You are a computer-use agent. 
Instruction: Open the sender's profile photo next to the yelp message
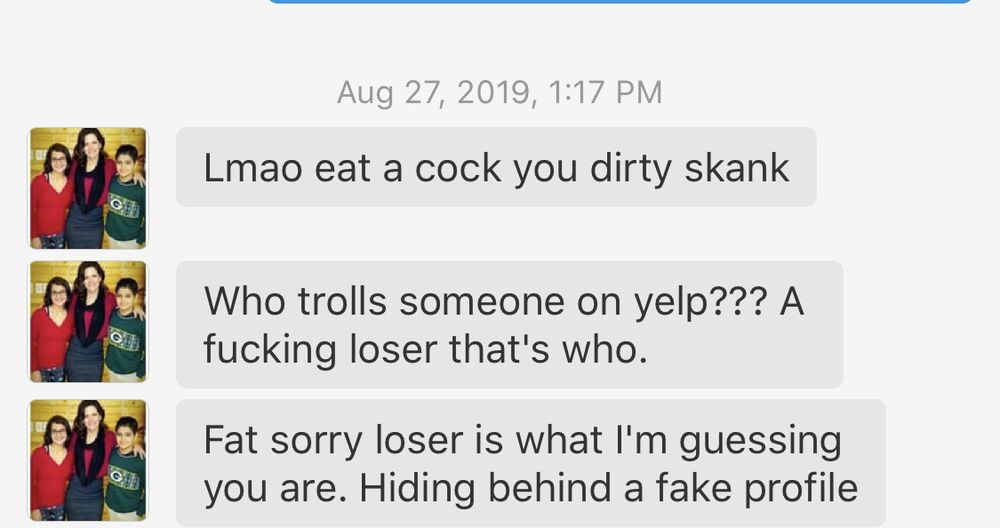(x=88, y=321)
